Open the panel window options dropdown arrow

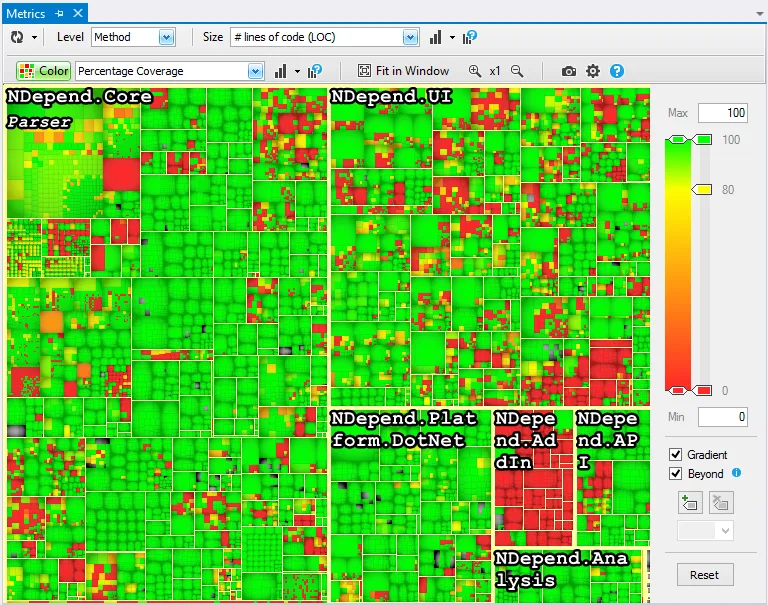[x=760, y=14]
